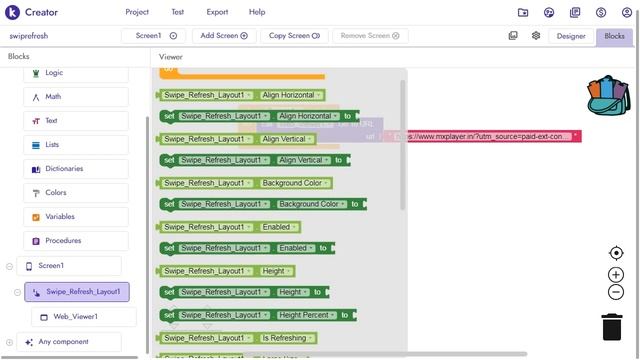Click the Dictionaries category icon
The image size is (640, 360).
36,169
